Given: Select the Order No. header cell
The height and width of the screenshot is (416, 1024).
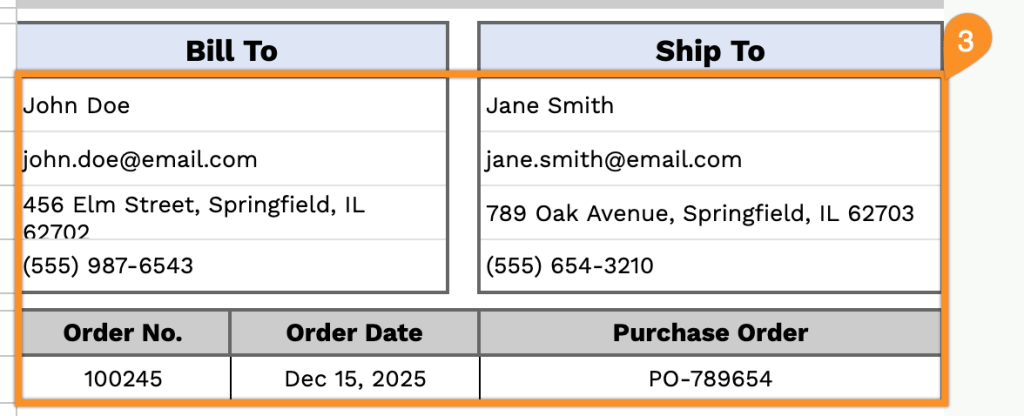Looking at the screenshot, I should point(124,333).
